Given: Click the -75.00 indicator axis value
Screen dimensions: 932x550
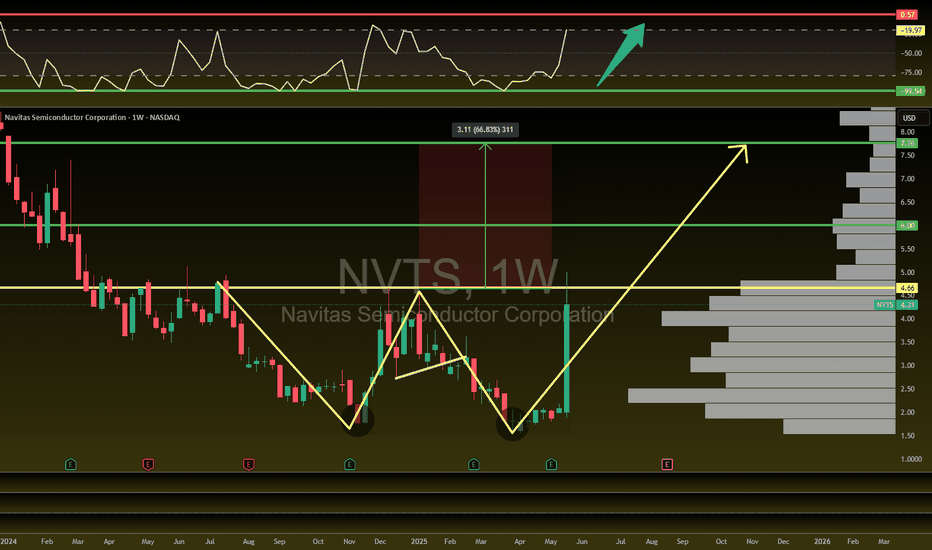Looking at the screenshot, I should point(911,72).
